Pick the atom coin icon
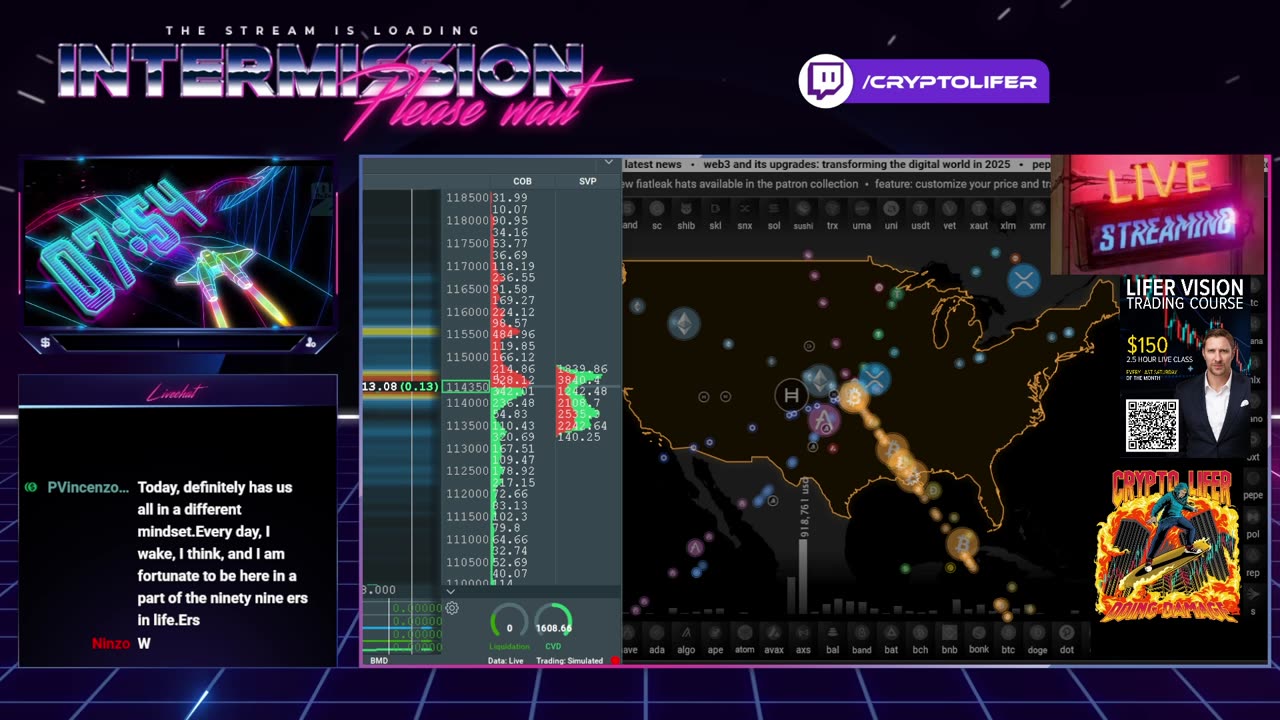Screen dimensions: 1280x720 pyautogui.click(x=744, y=633)
